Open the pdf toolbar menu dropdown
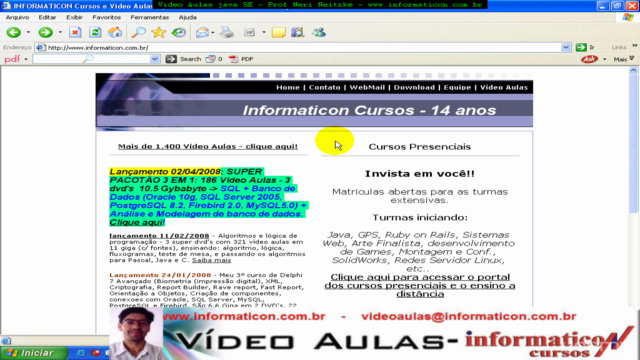Screen dimensions: 640x360 pyautogui.click(x=26, y=59)
